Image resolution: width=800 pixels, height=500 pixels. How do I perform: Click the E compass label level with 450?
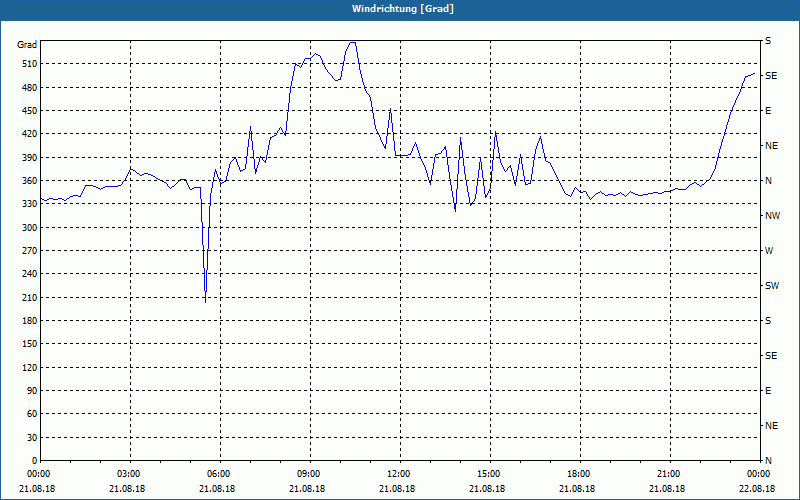(768, 111)
